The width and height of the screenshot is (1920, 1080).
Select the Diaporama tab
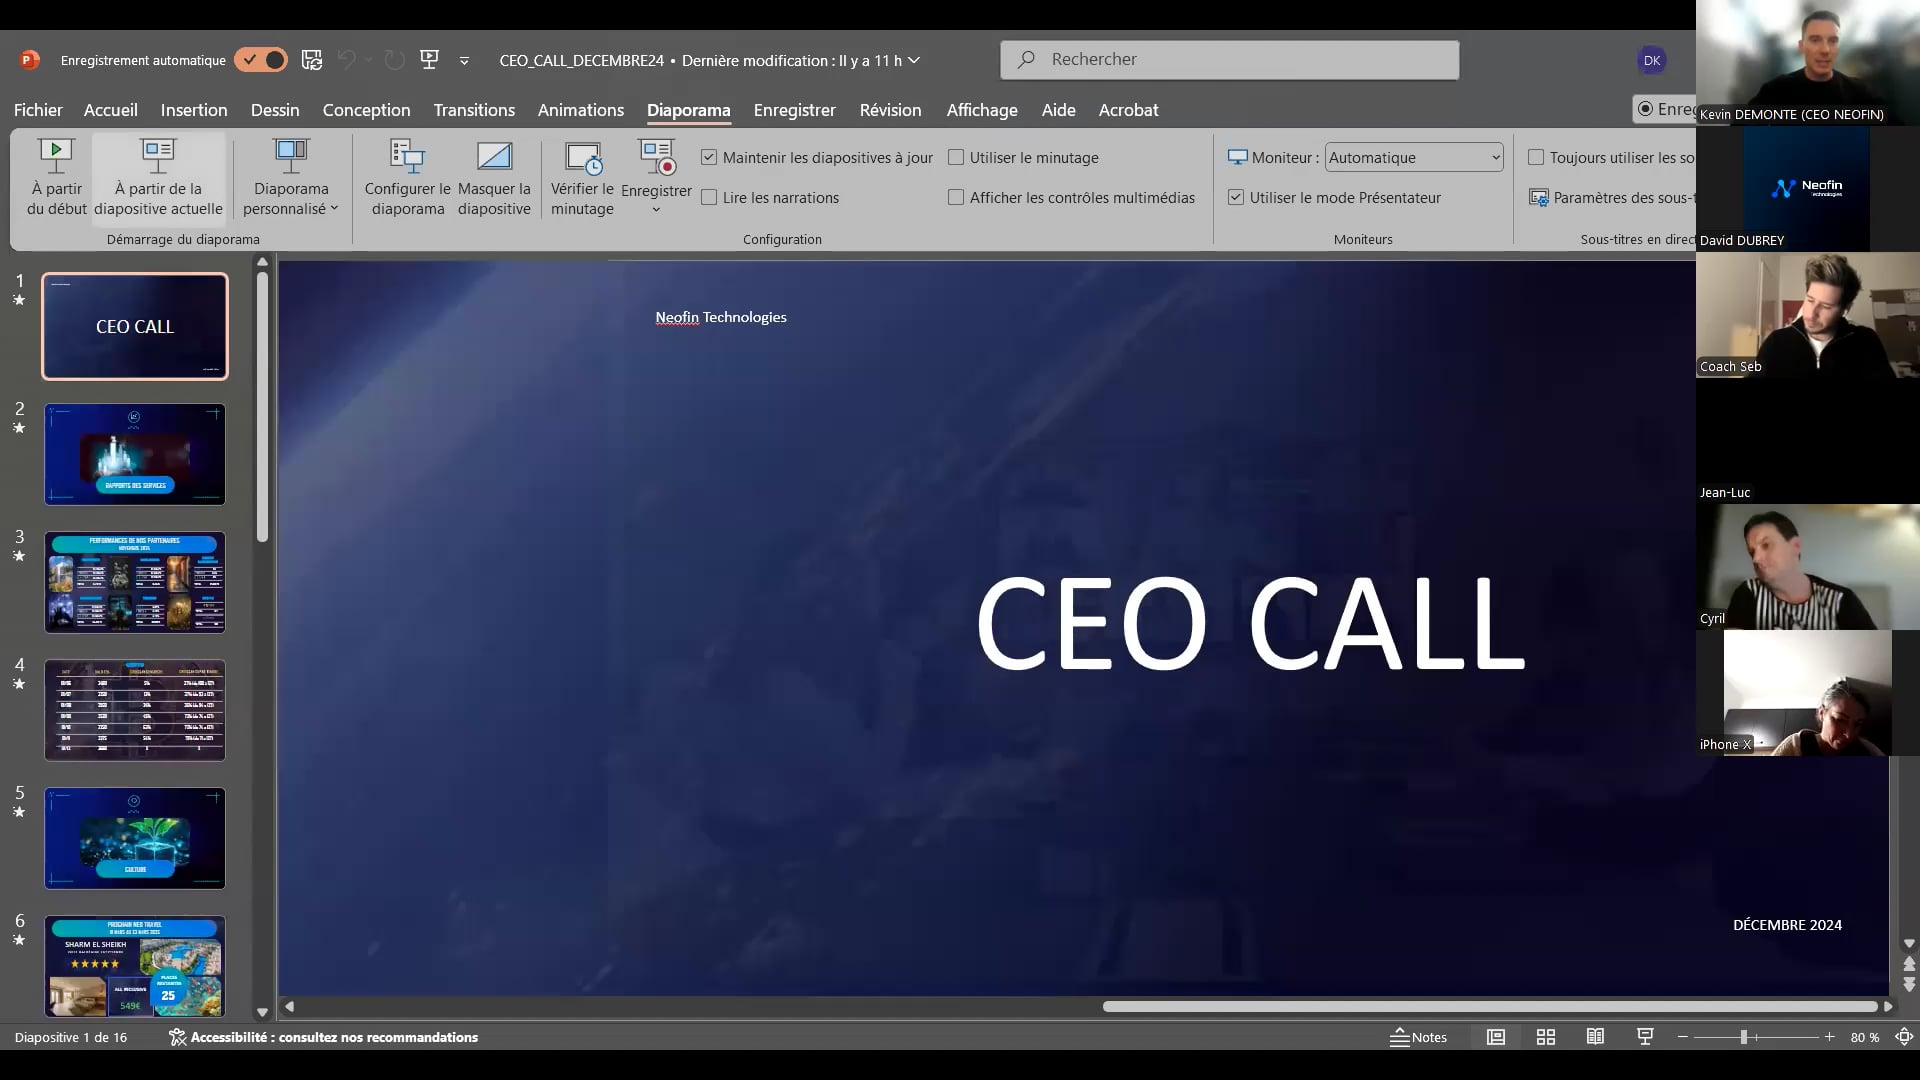point(689,110)
